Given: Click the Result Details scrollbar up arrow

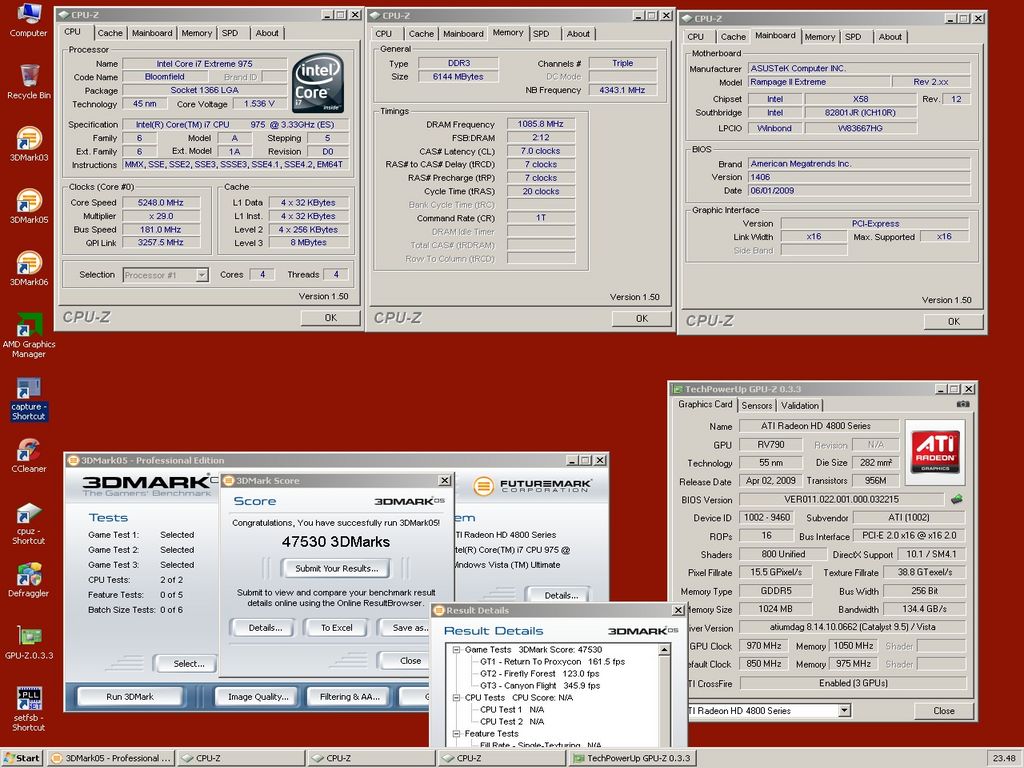Looking at the screenshot, I should (x=664, y=650).
